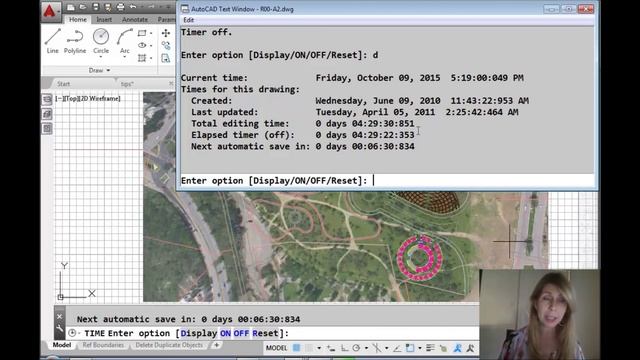640x360 pixels.
Task: Select the Polyline tool
Action: click(75, 41)
